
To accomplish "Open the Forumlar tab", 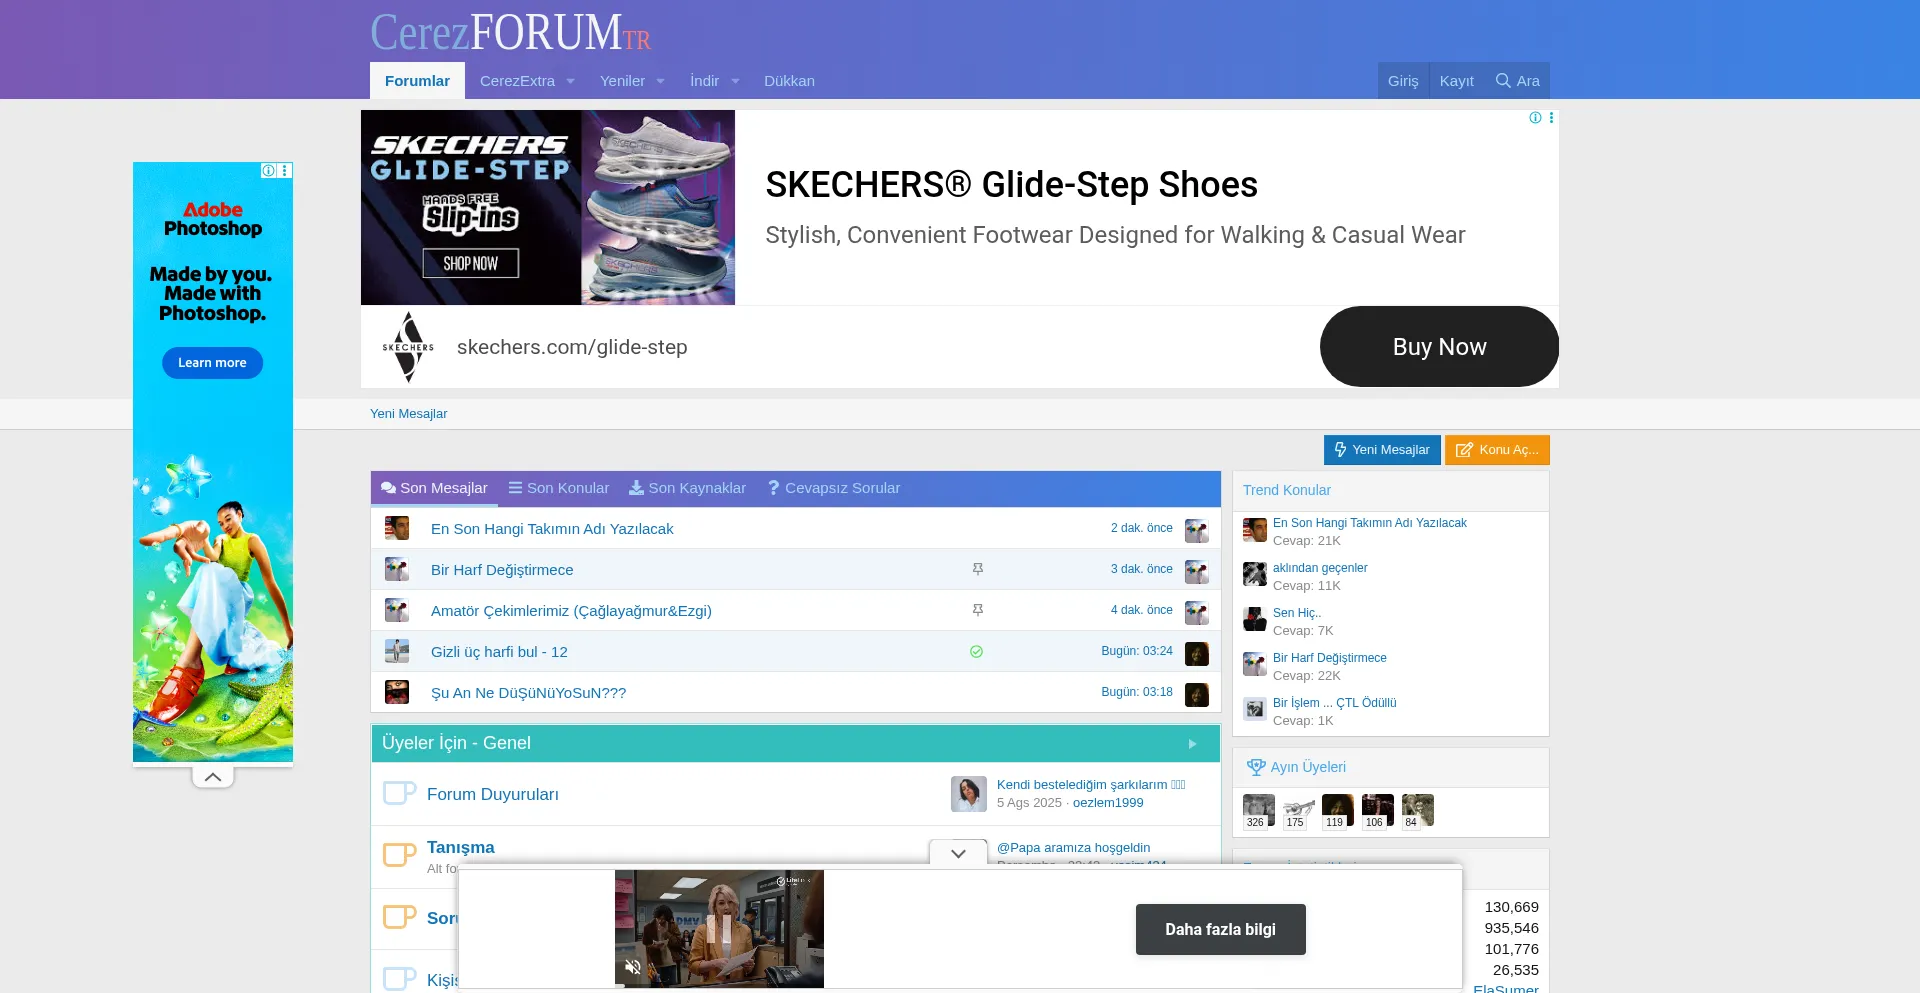I will click(x=417, y=81).
